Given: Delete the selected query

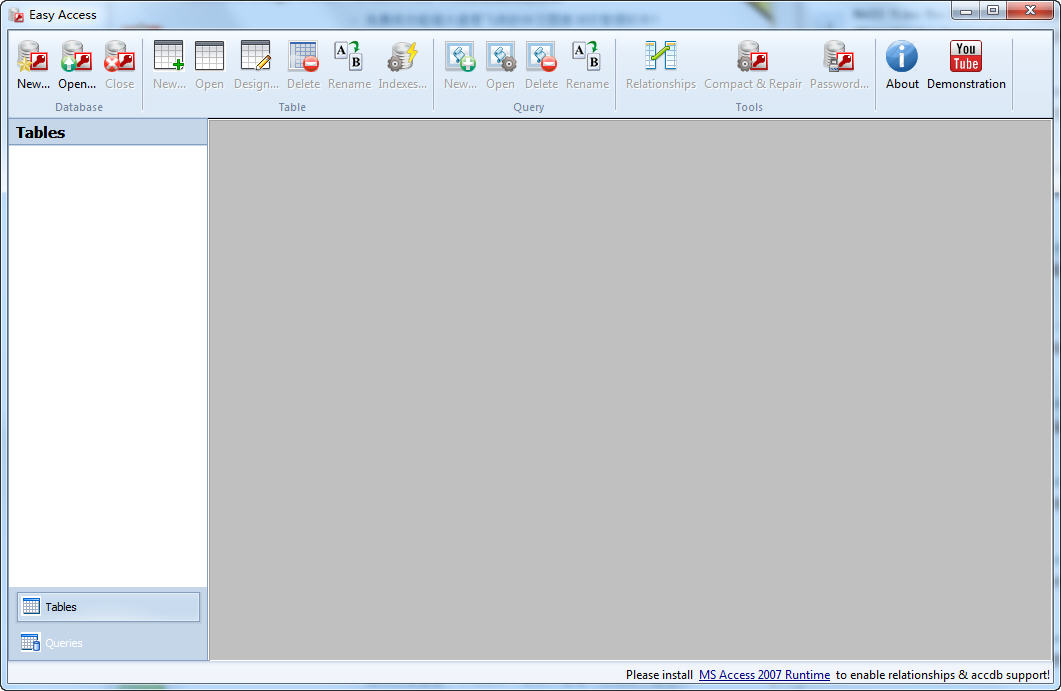Looking at the screenshot, I should (541, 65).
